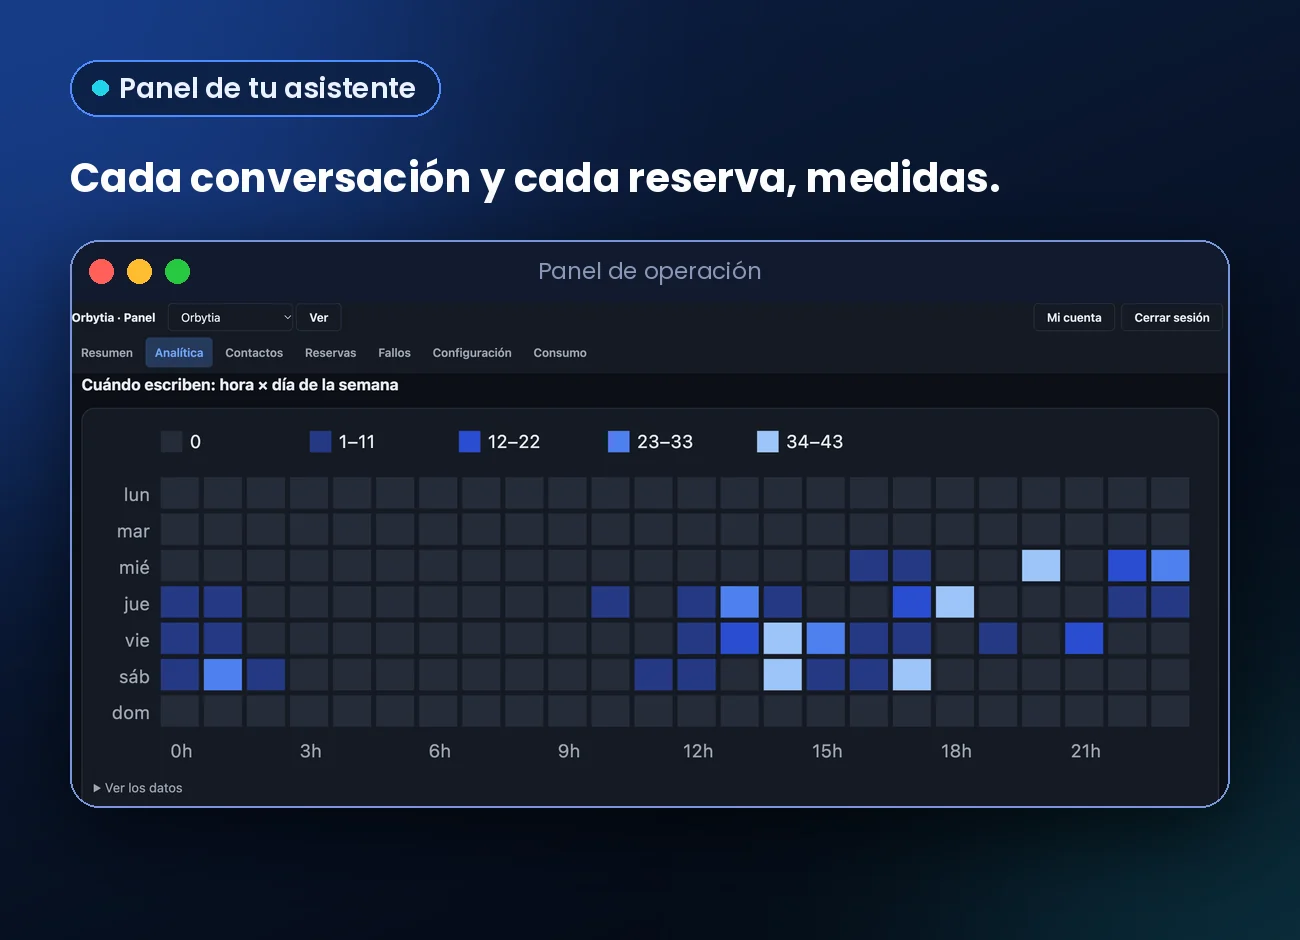Select the mié 23h heatmap cell
The image size is (1300, 940).
[x=1170, y=565]
